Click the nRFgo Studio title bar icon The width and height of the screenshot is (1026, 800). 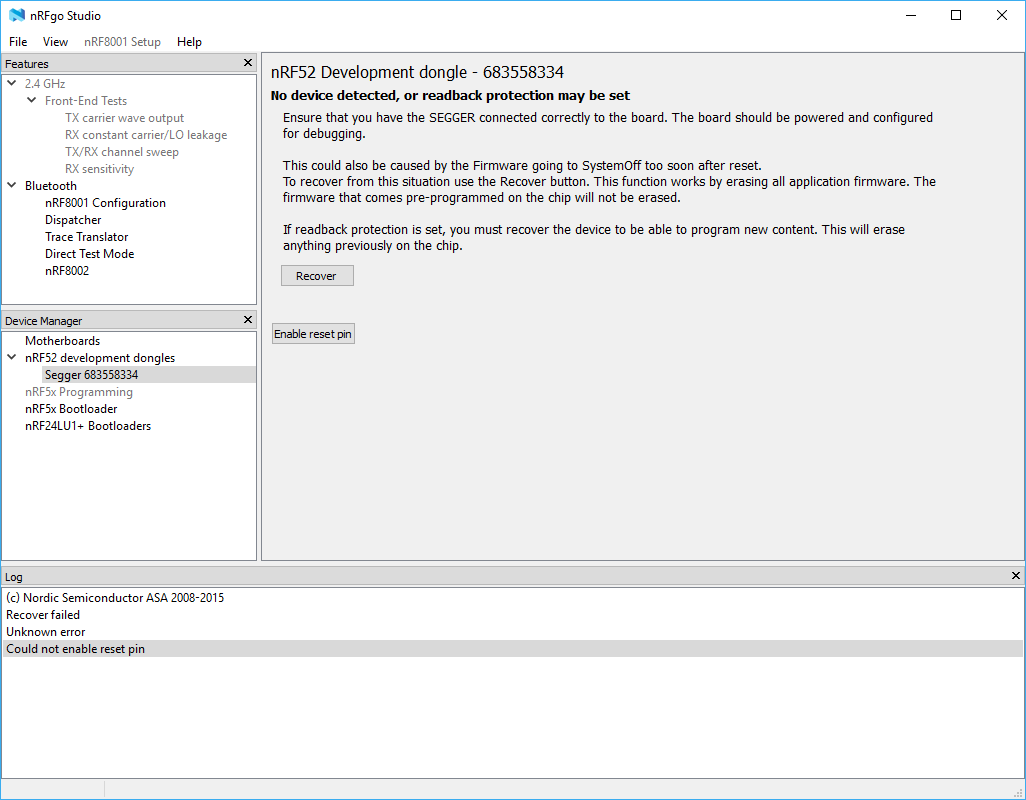(x=16, y=15)
